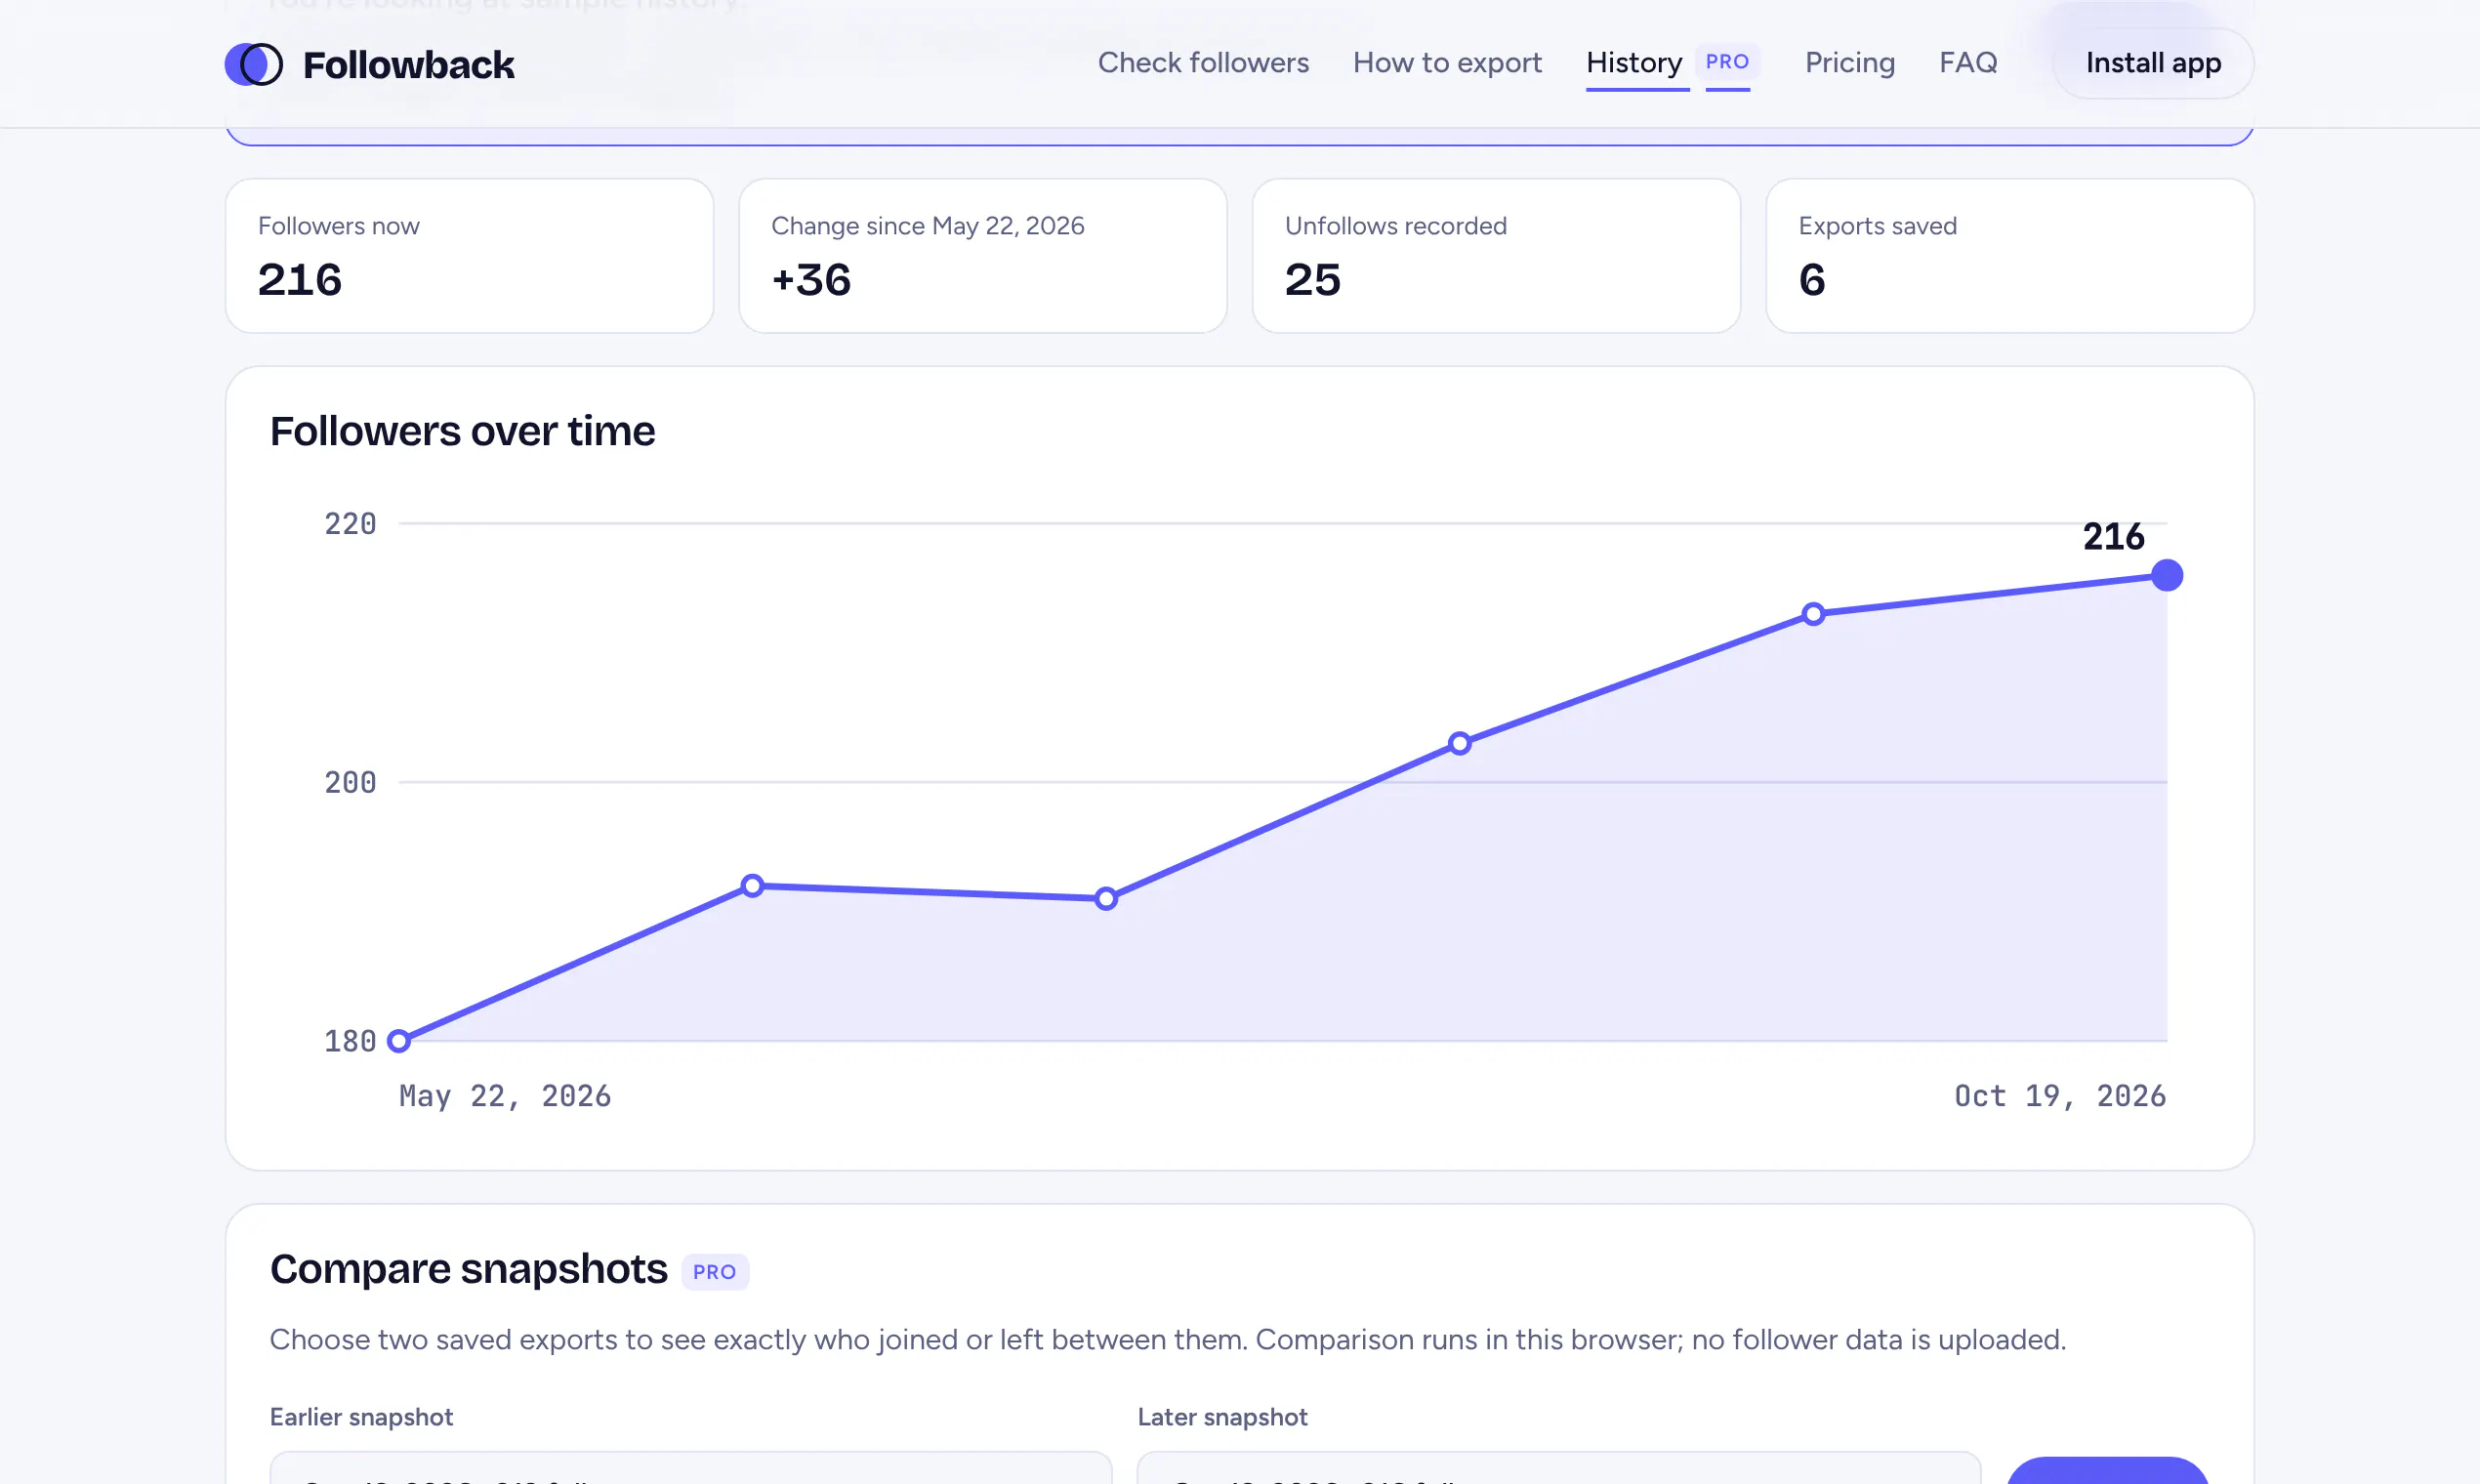Viewport: 2480px width, 1484px height.
Task: Open the Followback home link text
Action: (x=408, y=65)
